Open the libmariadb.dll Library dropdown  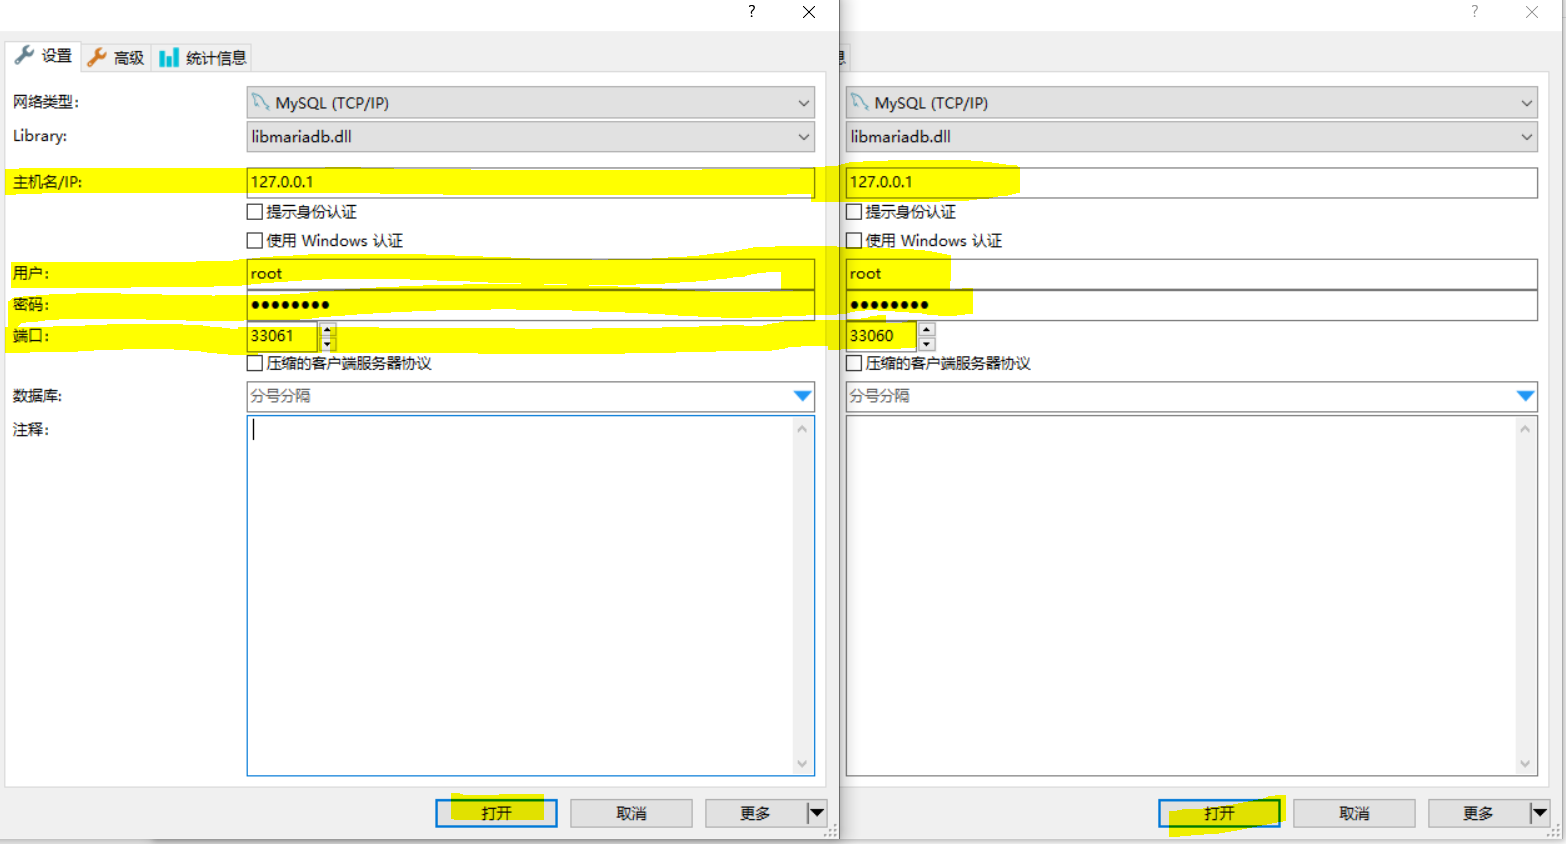[x=804, y=137]
